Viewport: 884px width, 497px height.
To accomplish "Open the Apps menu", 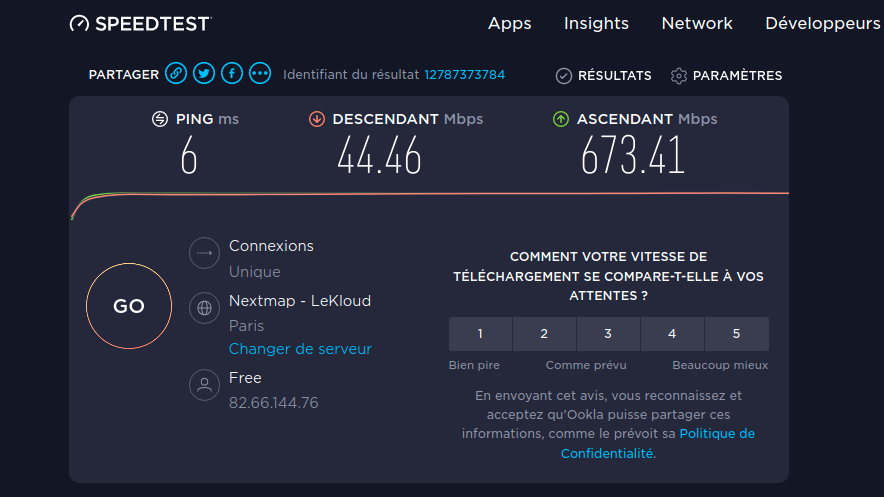I will coord(509,23).
